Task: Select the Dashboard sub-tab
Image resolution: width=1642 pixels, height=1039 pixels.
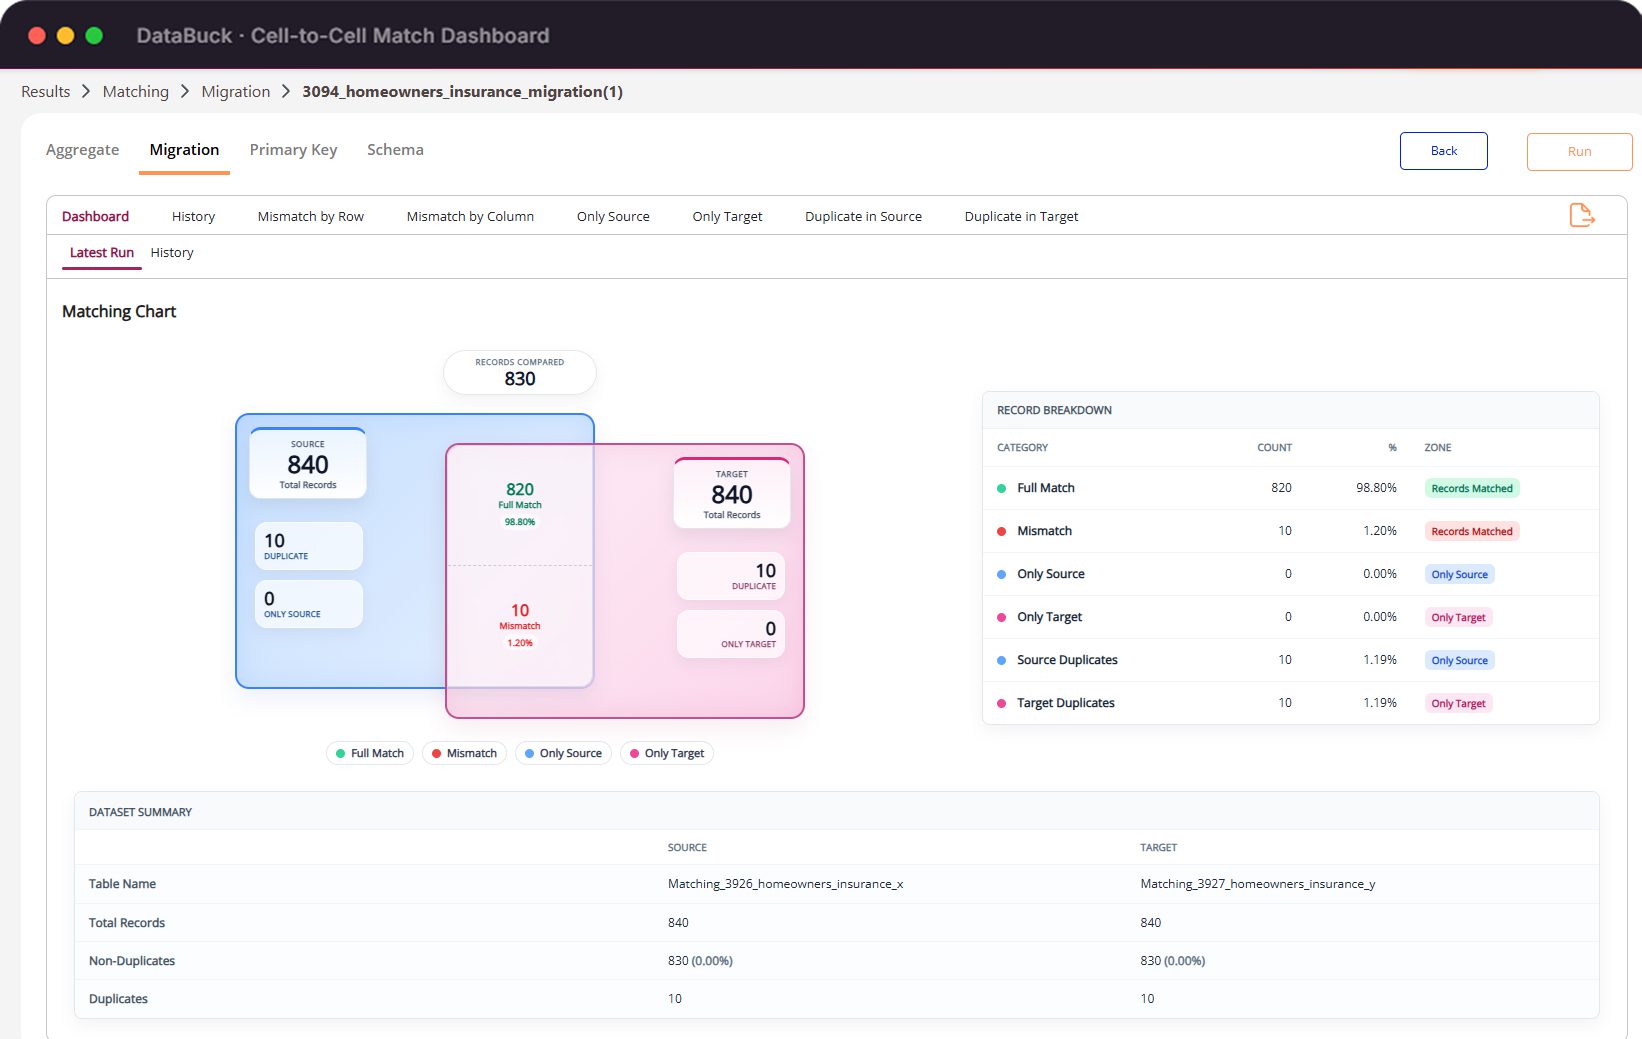Action: tap(95, 216)
